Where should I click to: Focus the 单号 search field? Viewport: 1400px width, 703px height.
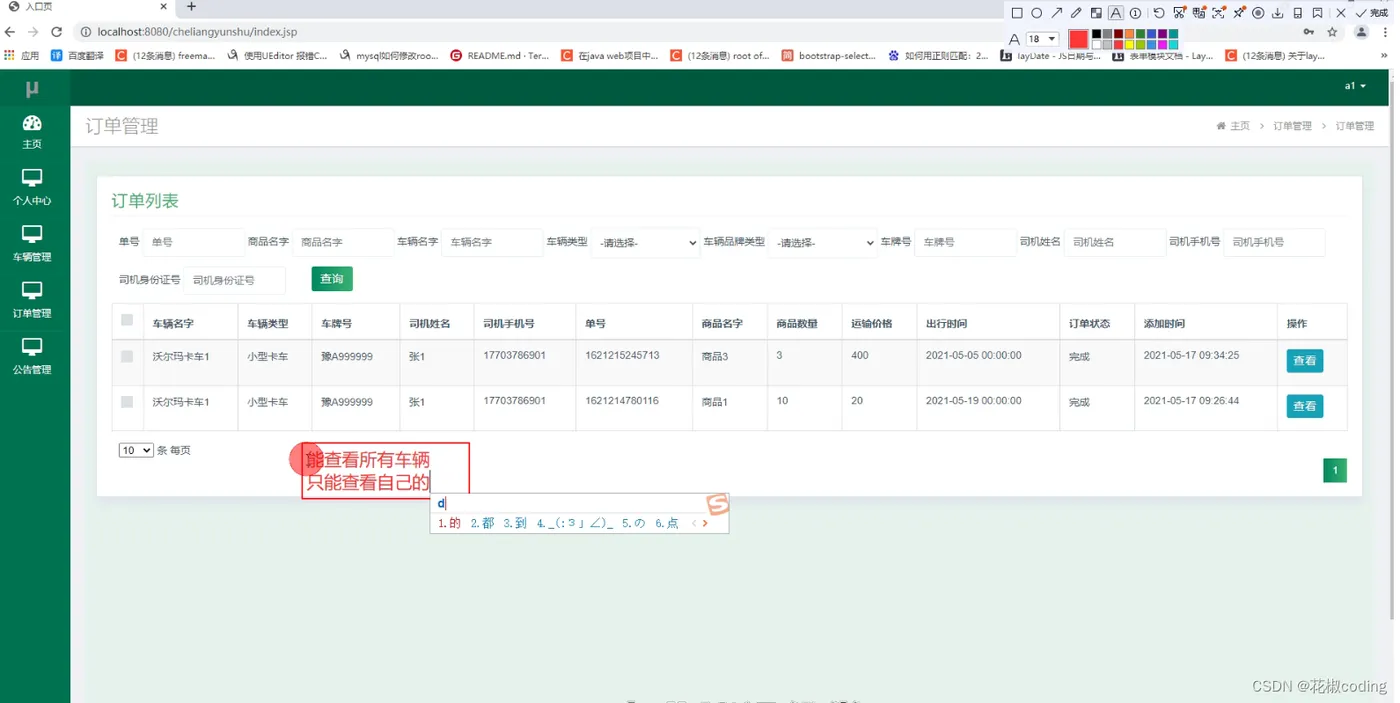click(194, 242)
